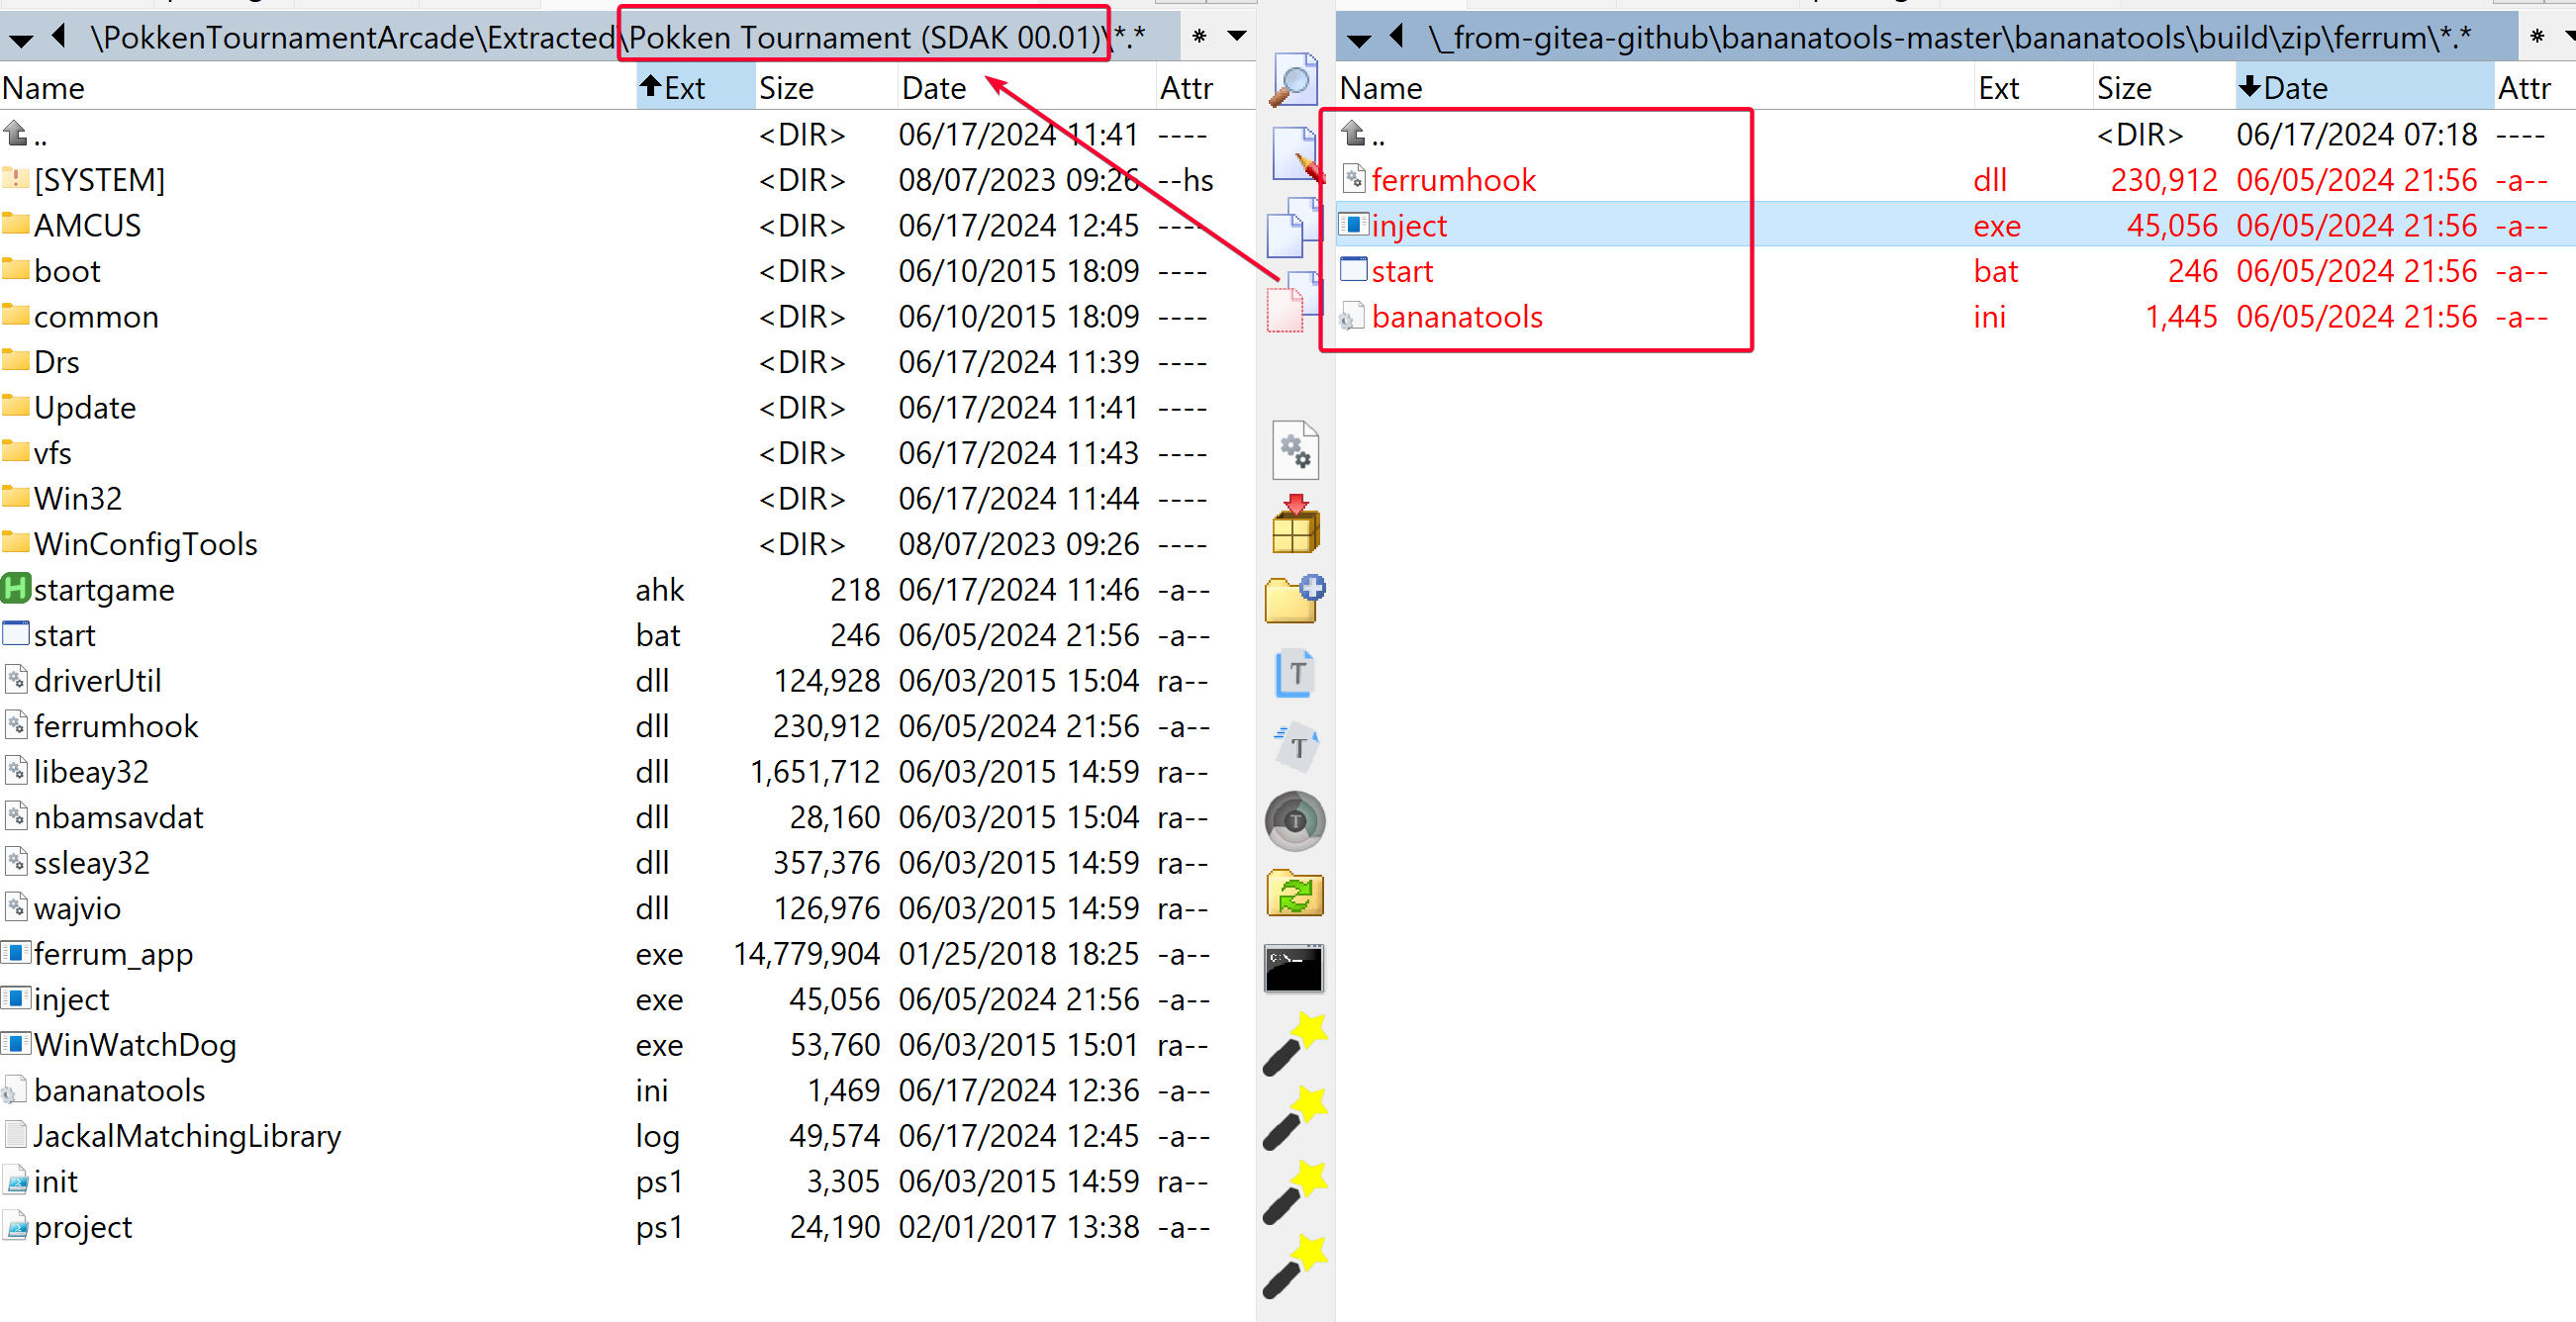Click the parent directory up-arrow icon in right panel

[x=1353, y=133]
